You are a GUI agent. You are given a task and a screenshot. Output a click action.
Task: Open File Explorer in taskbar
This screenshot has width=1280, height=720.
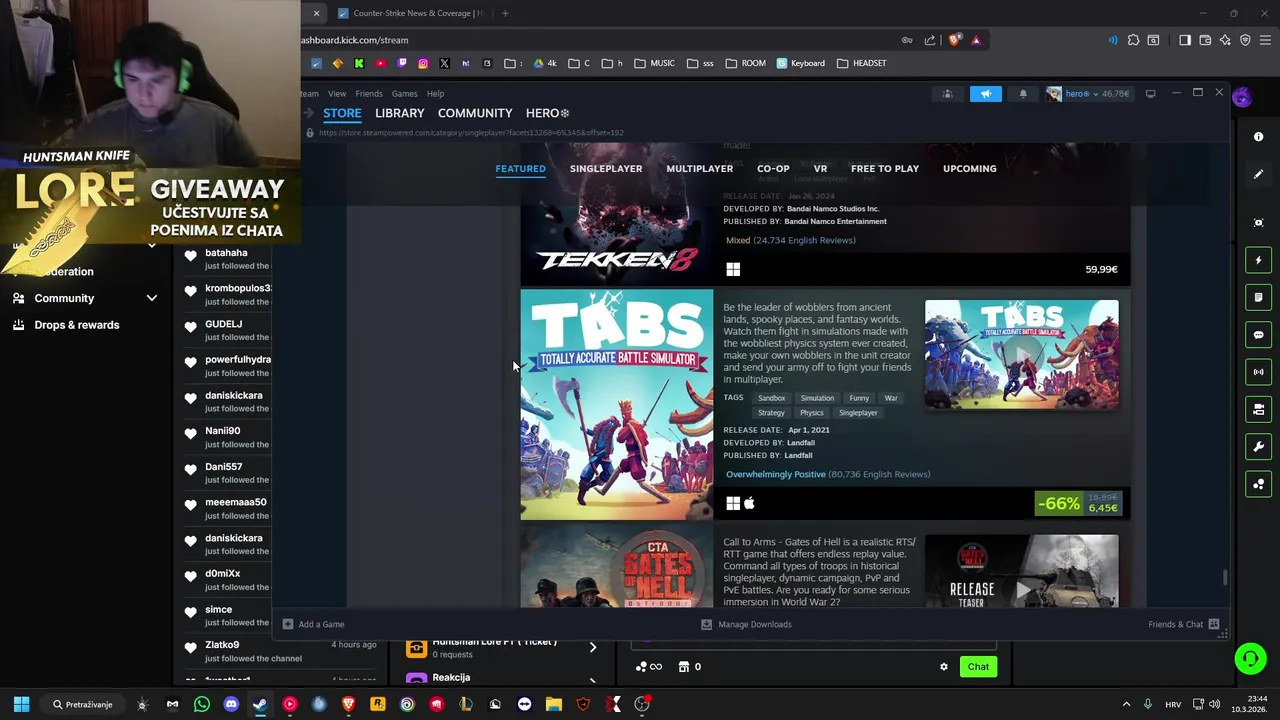[554, 704]
